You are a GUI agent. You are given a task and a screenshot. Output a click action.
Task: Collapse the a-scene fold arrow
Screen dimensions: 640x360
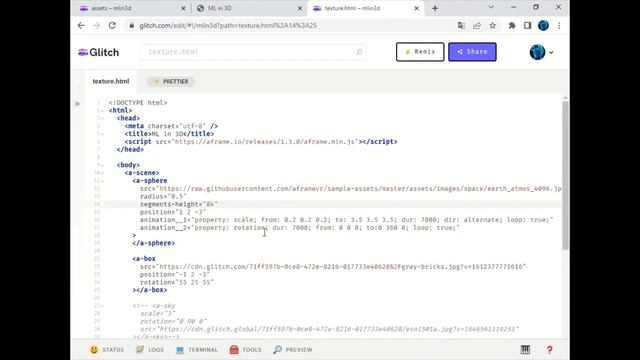click(x=102, y=173)
